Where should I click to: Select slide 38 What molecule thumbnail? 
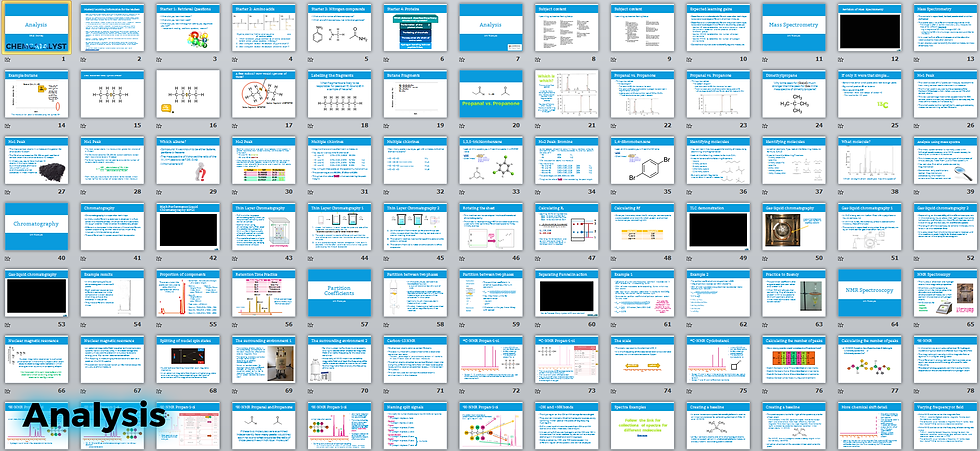click(x=870, y=160)
